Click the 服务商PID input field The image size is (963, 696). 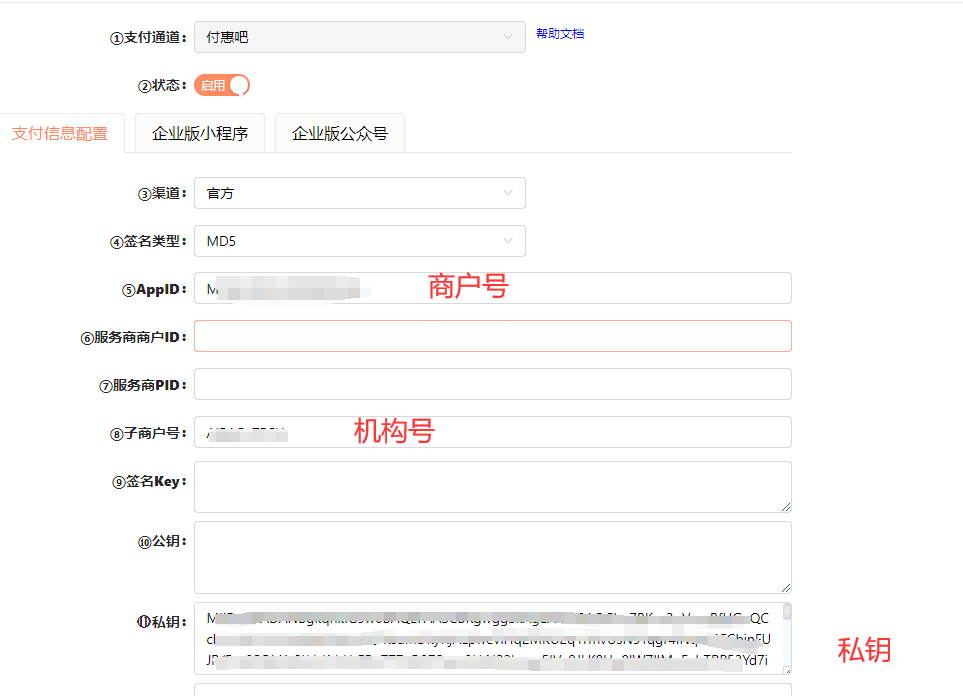[x=492, y=384]
